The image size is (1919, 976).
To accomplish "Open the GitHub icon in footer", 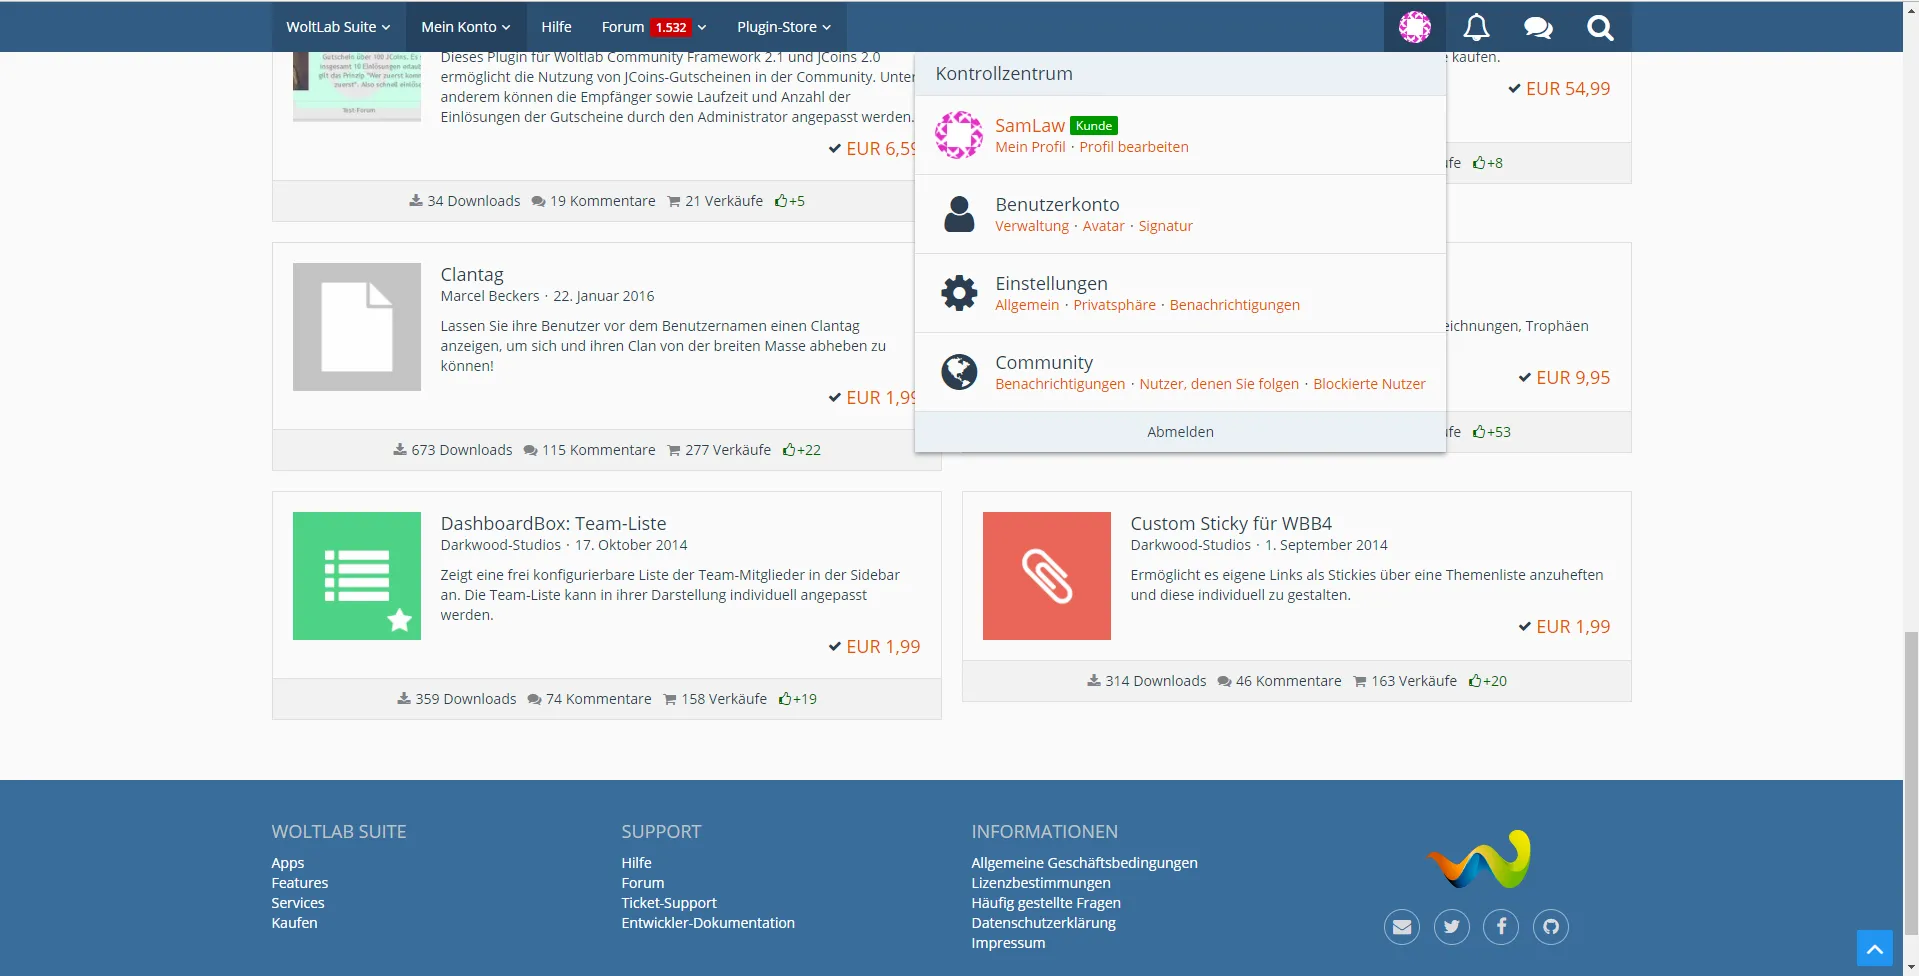I will [x=1551, y=927].
